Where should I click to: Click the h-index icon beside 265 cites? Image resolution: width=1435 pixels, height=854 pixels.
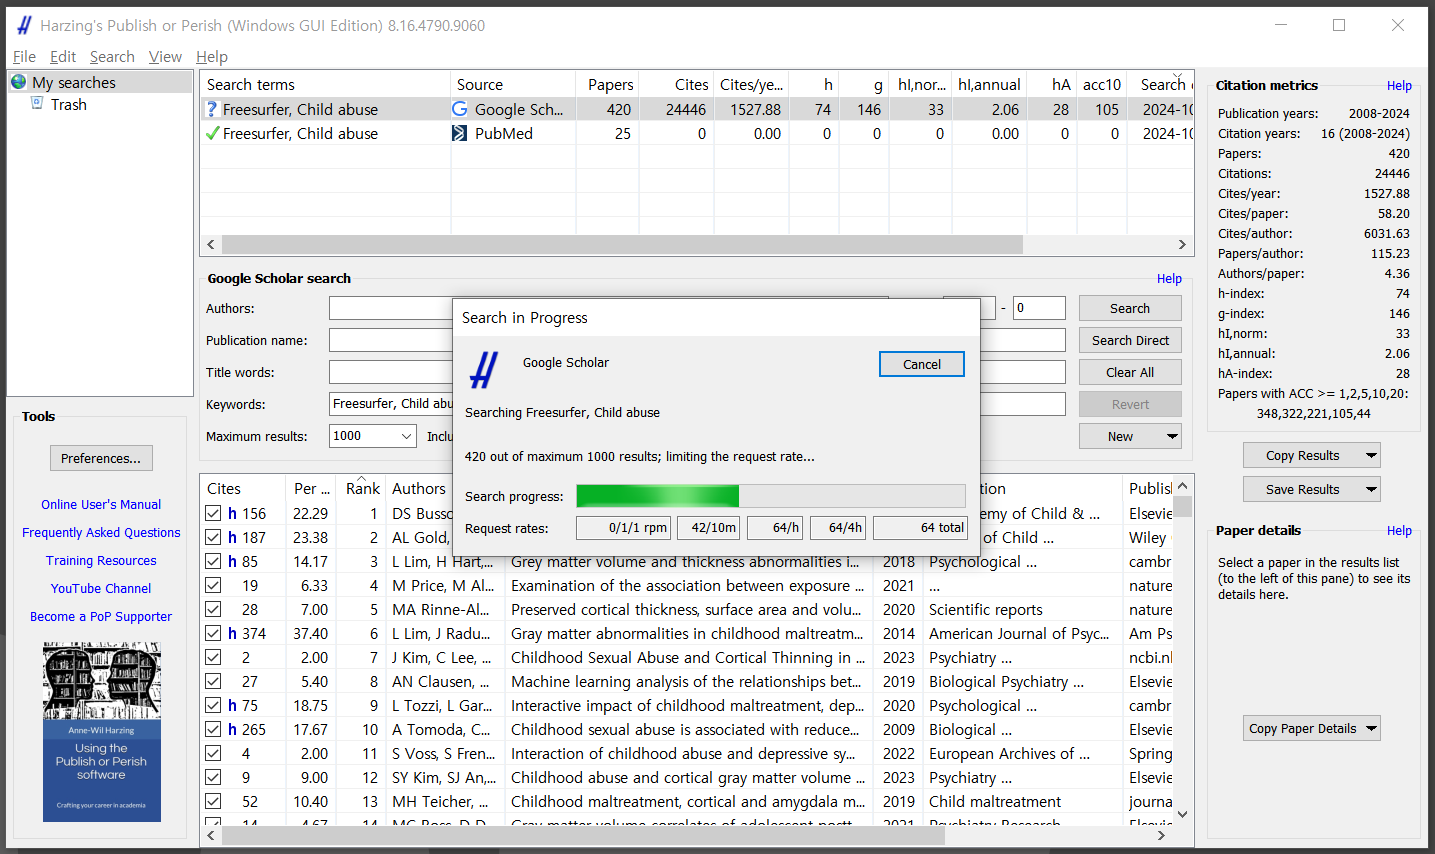[232, 729]
